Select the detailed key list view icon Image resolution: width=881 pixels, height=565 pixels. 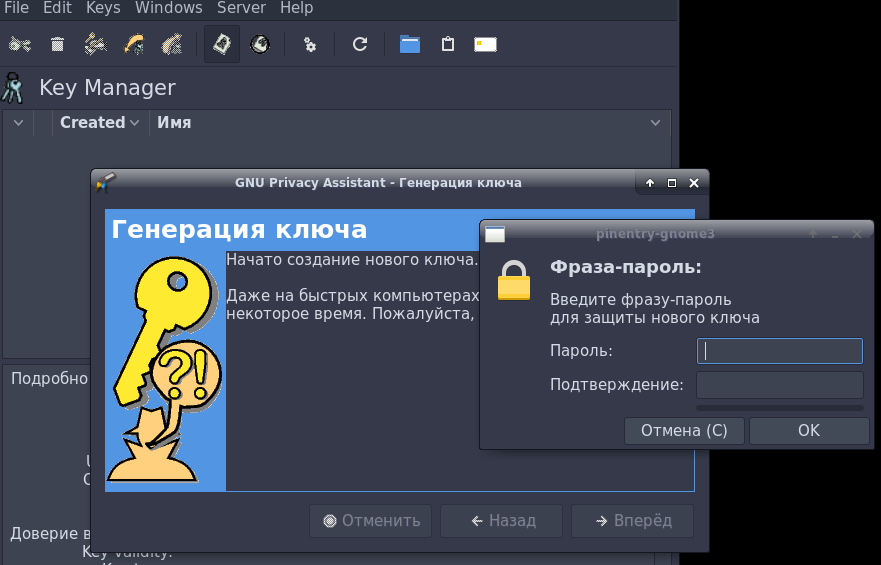(x=260, y=44)
